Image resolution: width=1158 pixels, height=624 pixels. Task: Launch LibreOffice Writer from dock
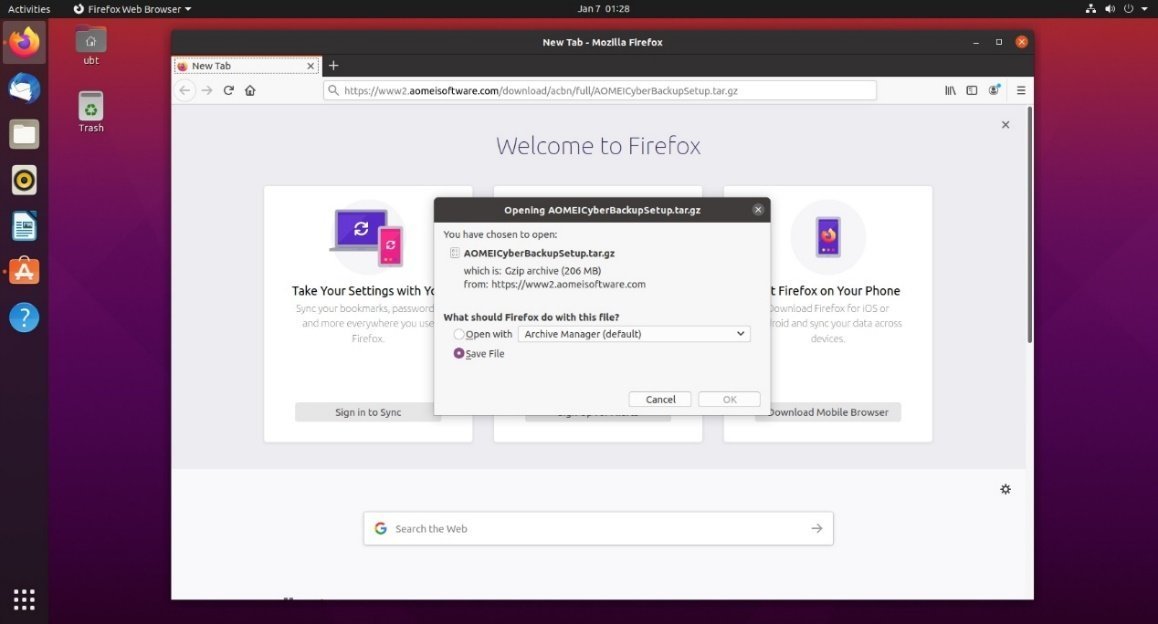tap(24, 226)
